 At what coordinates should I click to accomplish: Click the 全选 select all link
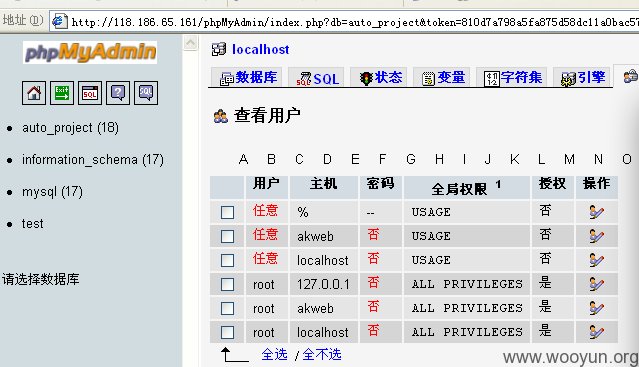tap(274, 354)
